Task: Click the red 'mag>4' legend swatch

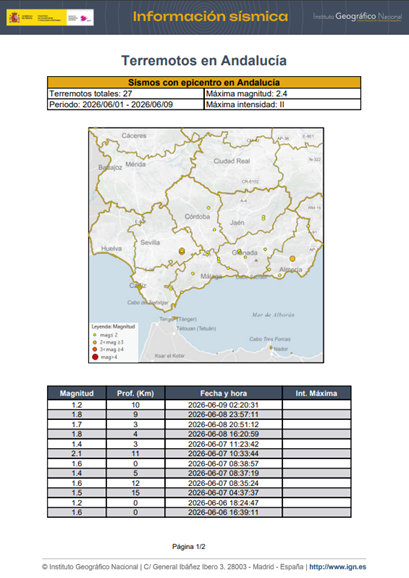Action: [95, 357]
